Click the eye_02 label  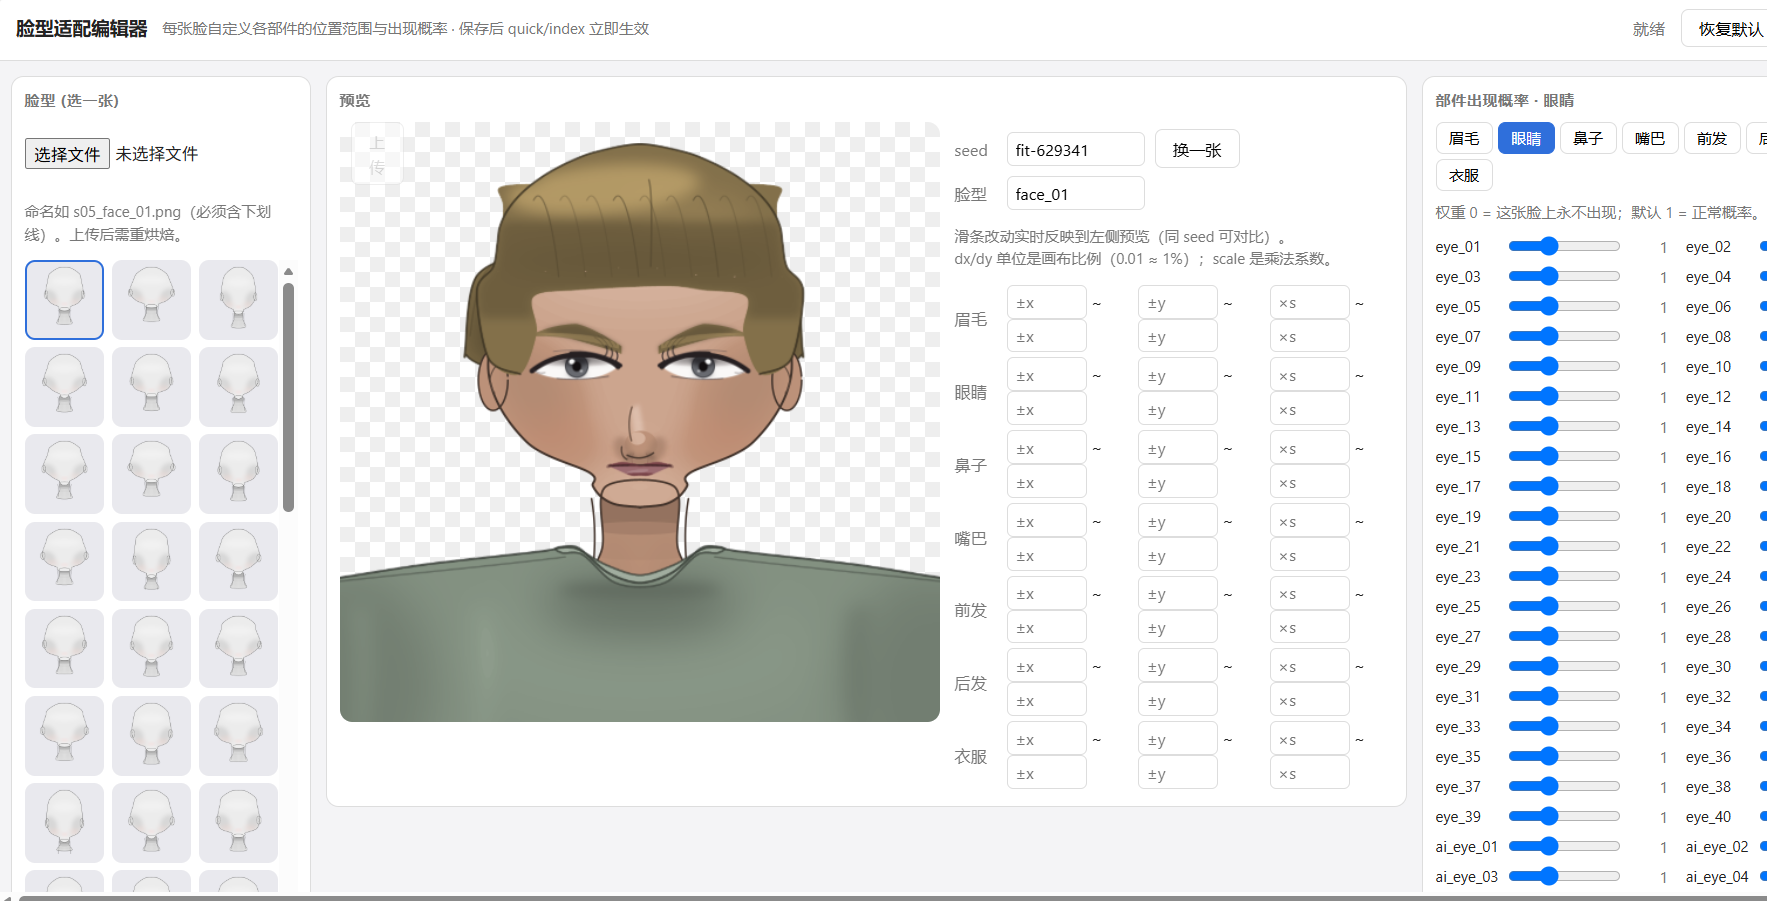[x=1708, y=246]
